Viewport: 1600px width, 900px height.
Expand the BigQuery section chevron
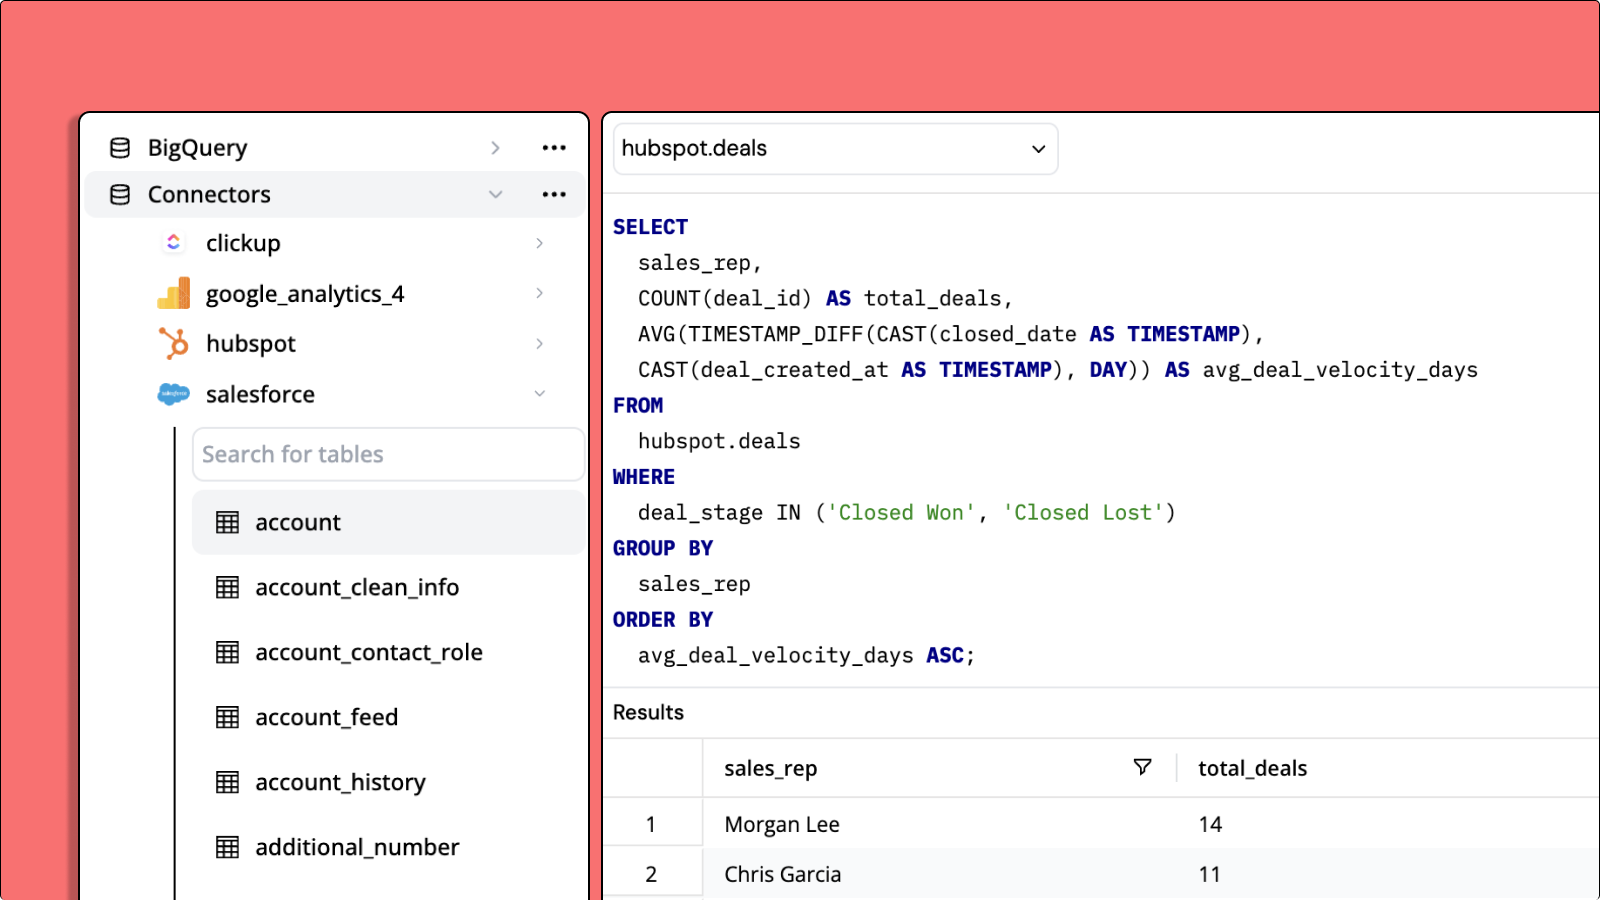(x=495, y=148)
